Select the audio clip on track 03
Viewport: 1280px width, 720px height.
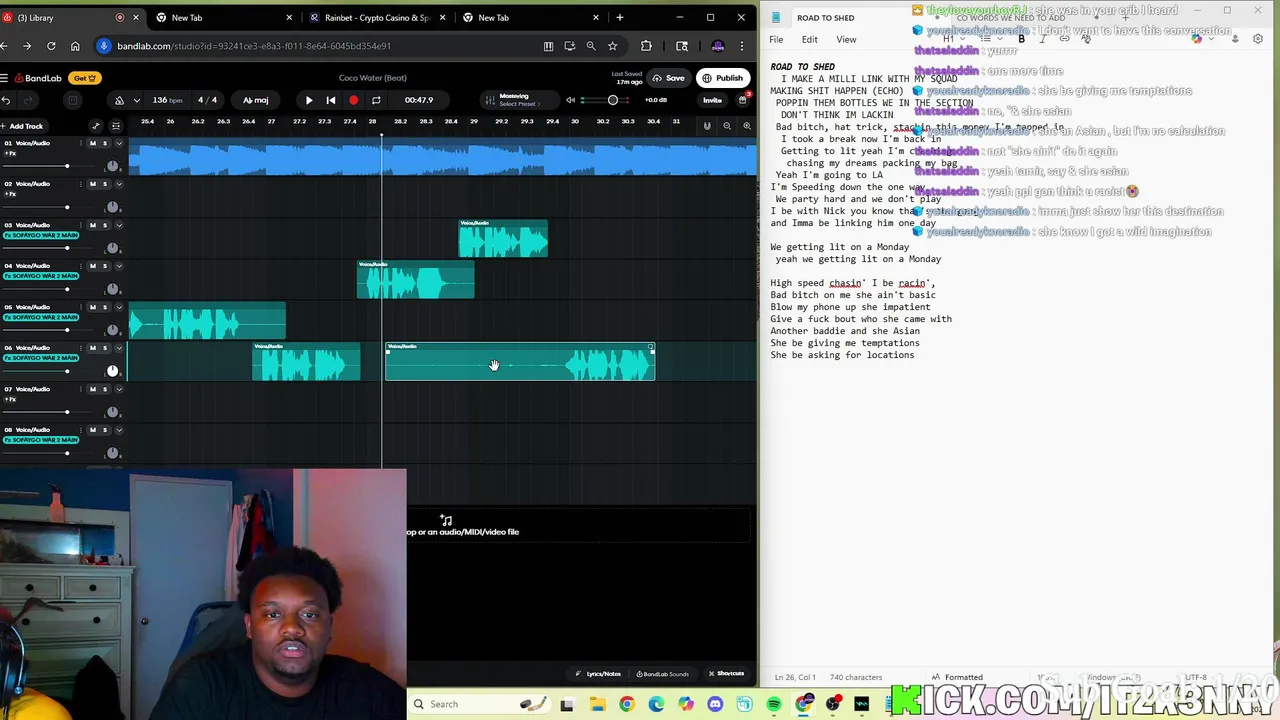tap(503, 239)
